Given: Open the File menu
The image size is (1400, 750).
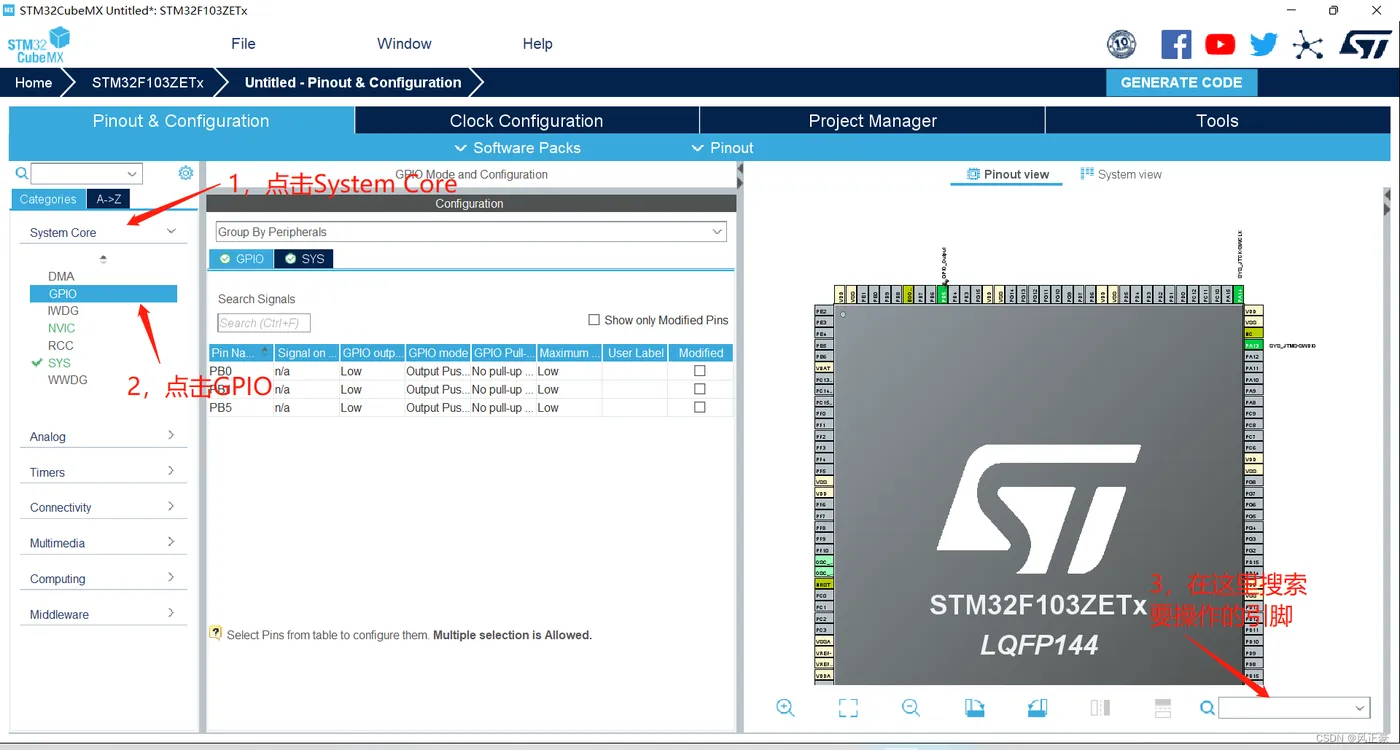Looking at the screenshot, I should 243,44.
